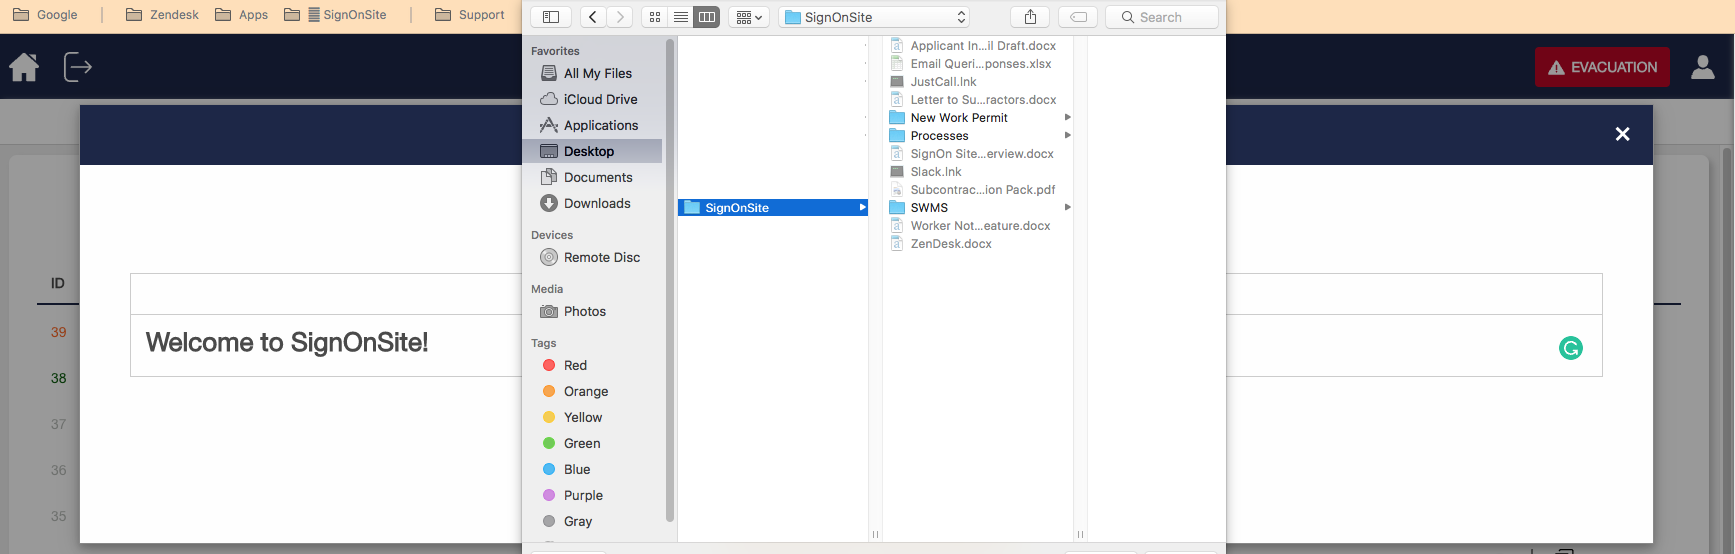Open Zendesk bookmarks folder
The height and width of the screenshot is (554, 1735).
tap(162, 15)
